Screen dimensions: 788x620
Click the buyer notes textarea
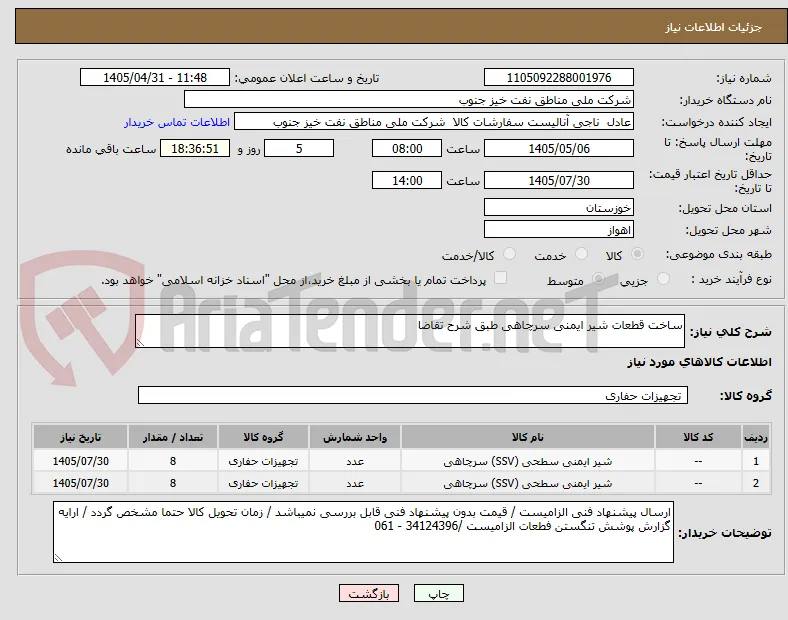click(x=363, y=532)
